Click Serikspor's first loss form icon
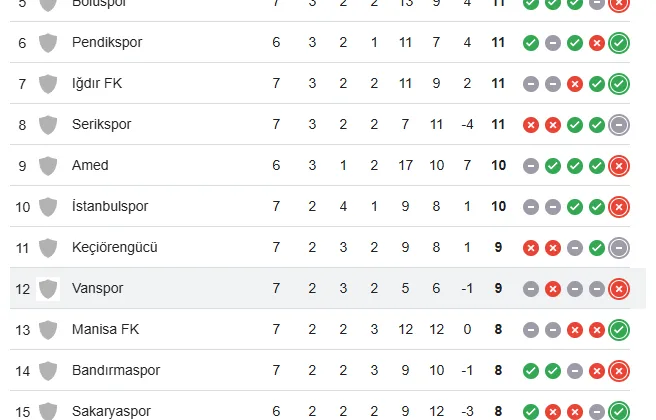 click(531, 125)
